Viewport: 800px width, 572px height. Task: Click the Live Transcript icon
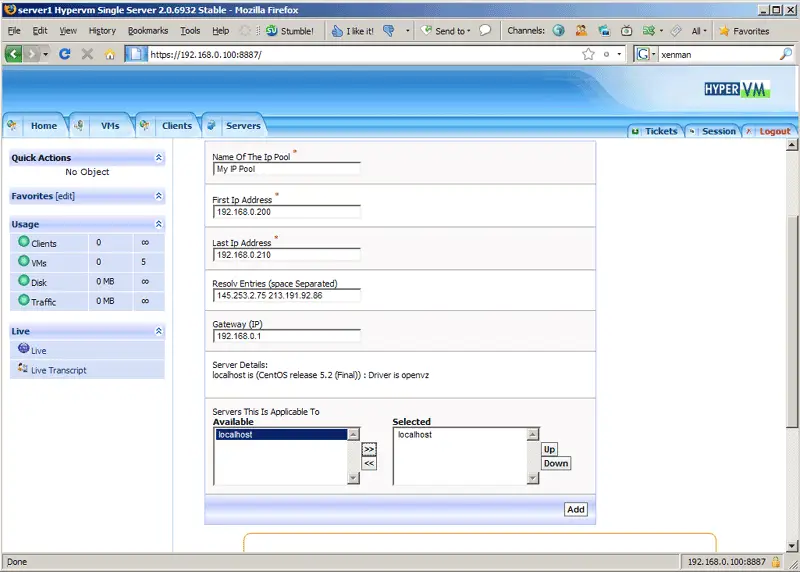click(23, 369)
